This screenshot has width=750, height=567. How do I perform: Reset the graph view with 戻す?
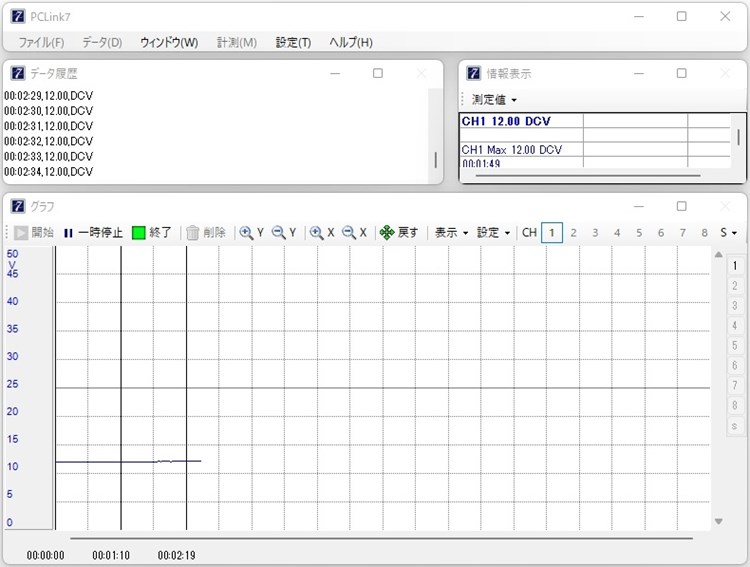click(399, 232)
